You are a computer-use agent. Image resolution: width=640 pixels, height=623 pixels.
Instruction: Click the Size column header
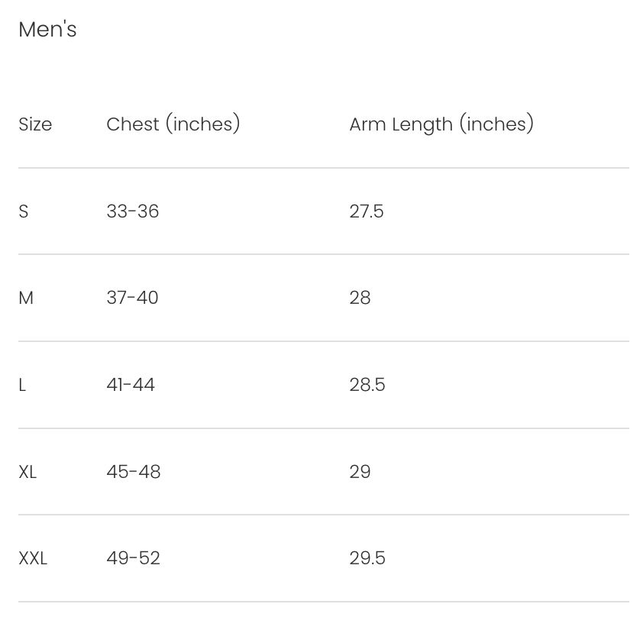[35, 125]
